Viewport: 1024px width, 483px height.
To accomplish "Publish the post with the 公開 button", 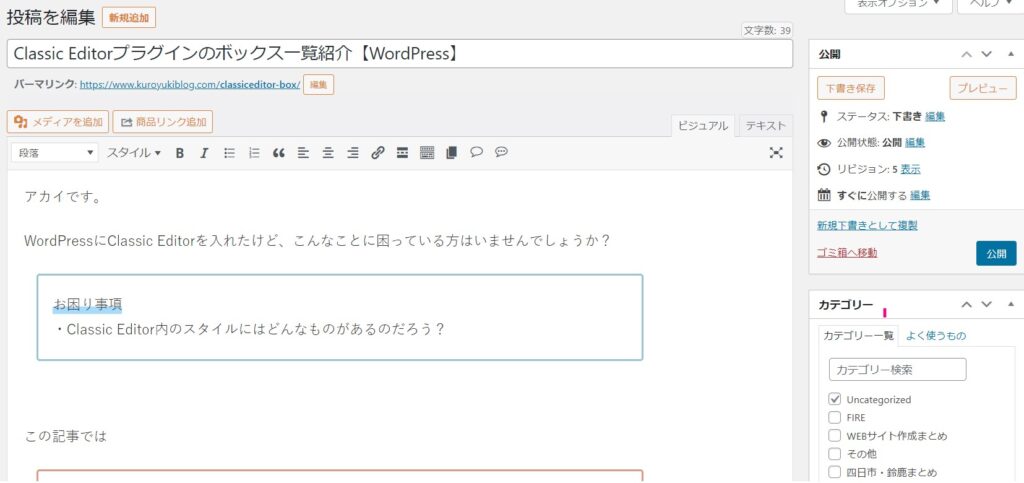I will point(997,254).
